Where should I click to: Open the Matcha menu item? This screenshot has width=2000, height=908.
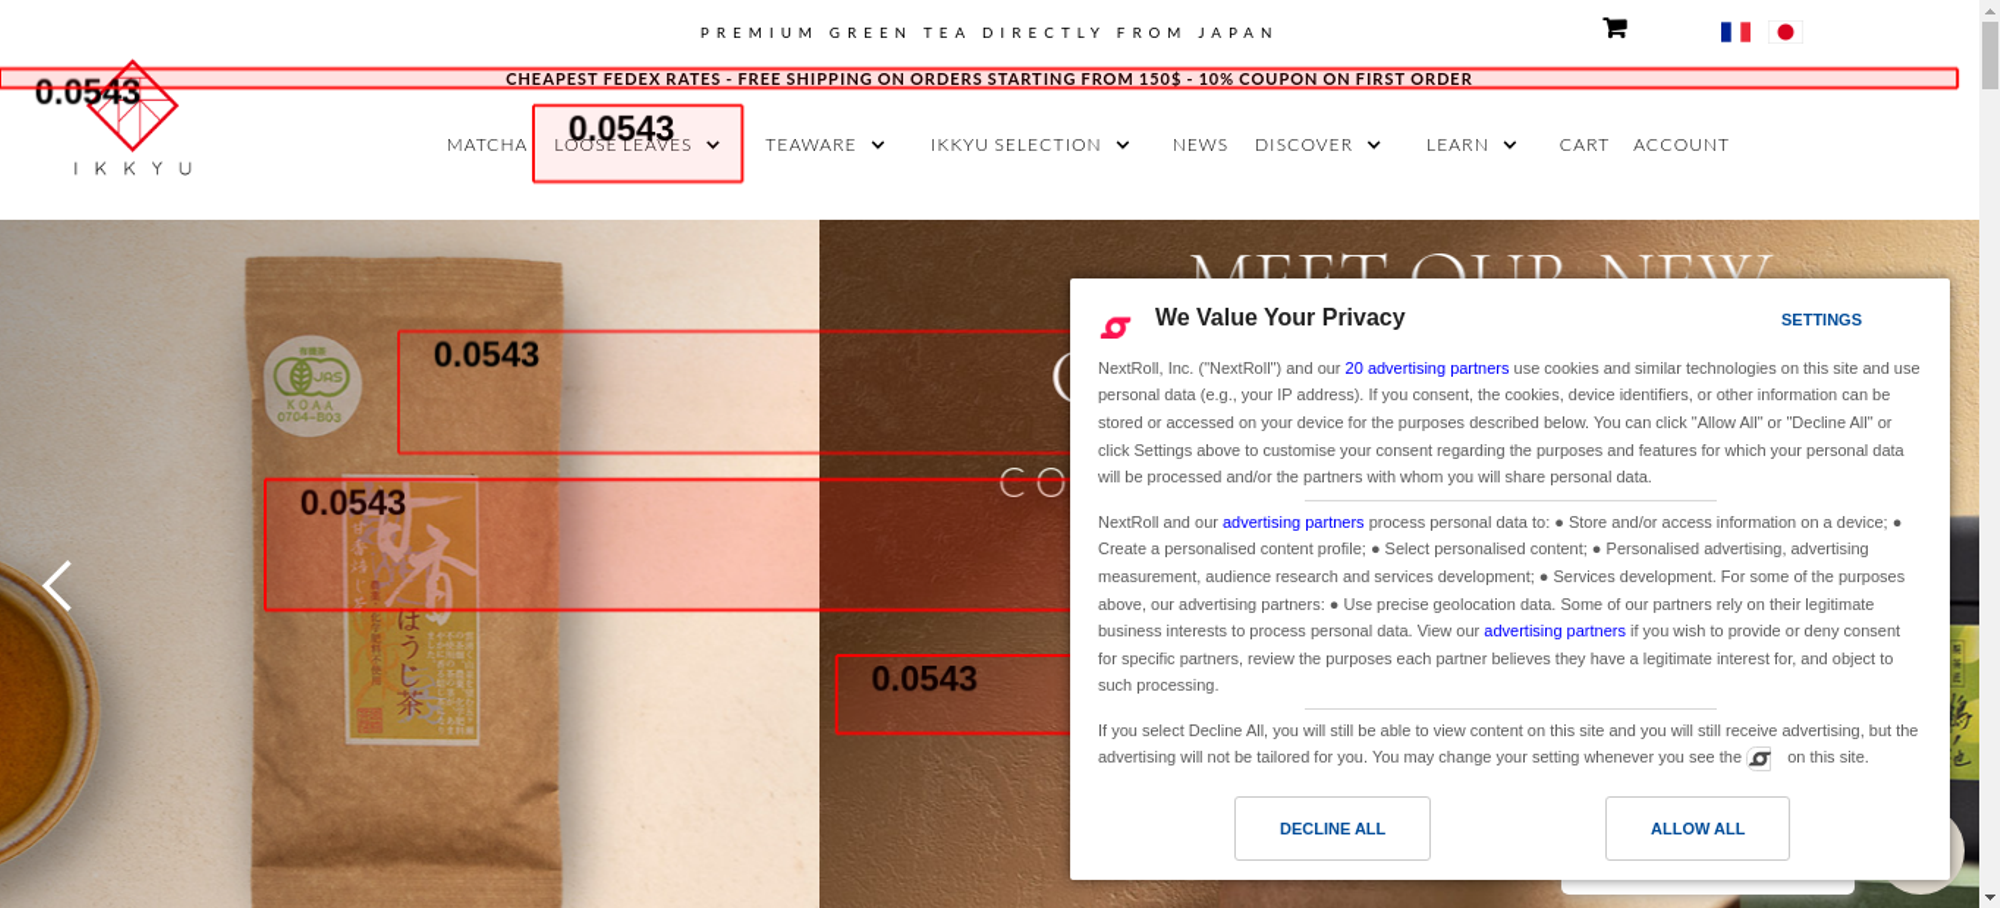coord(487,145)
